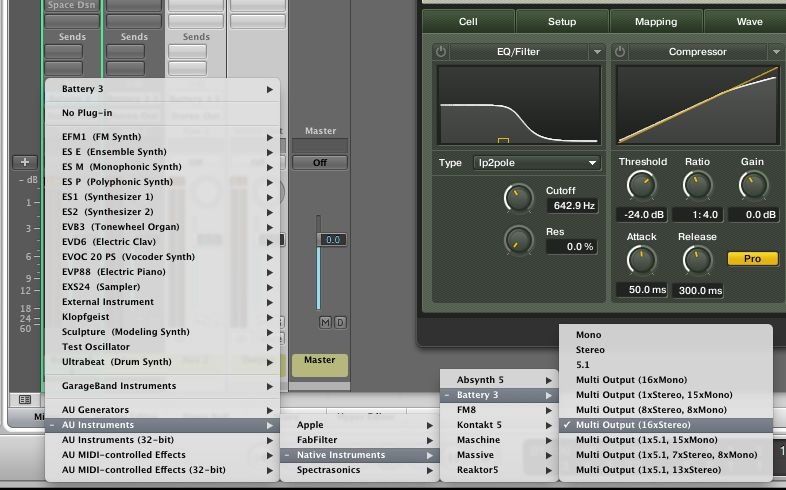The image size is (786, 490).
Task: Click the Master fader 0.0 handle
Action: [x=332, y=240]
